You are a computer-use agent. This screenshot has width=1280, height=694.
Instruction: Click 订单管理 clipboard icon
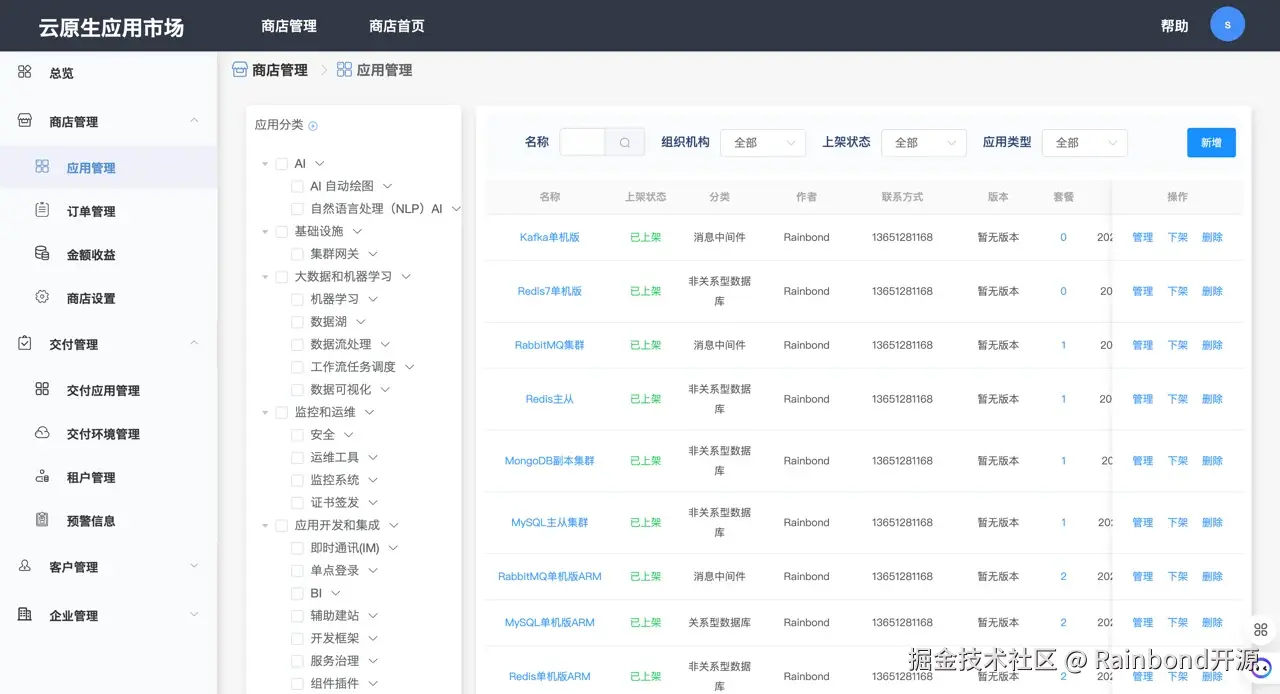(42, 210)
